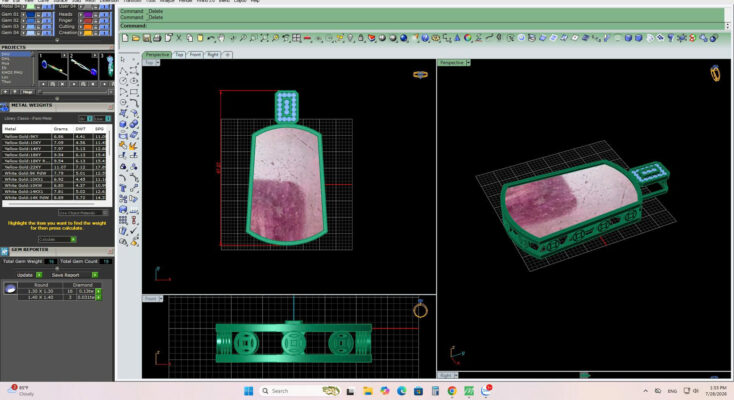This screenshot has height=400, width=734.
Task: Click the four-viewport layout icon
Action: (x=297, y=38)
